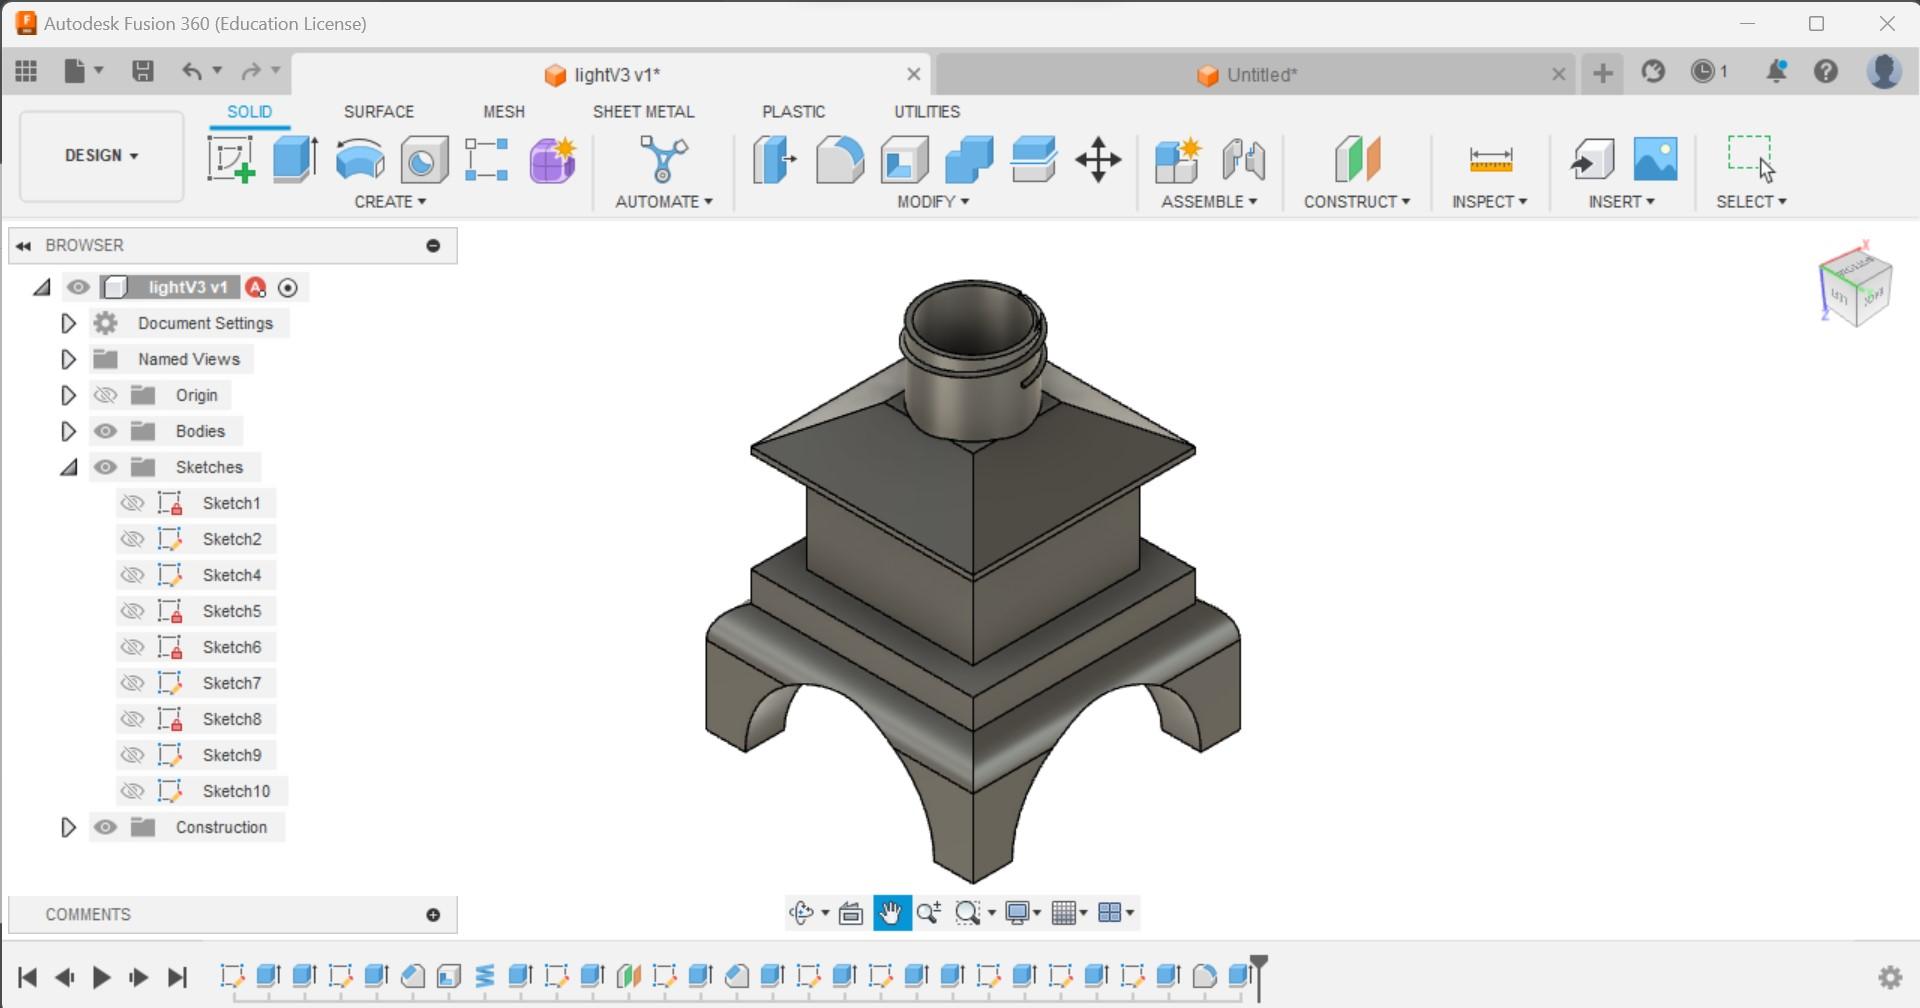Click the Automate tool icon

pos(664,160)
